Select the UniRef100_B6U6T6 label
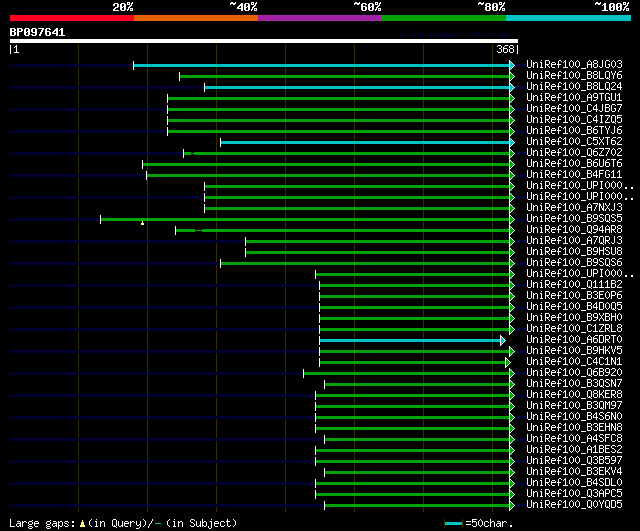Screen dimensions: 640x531 (574, 163)
